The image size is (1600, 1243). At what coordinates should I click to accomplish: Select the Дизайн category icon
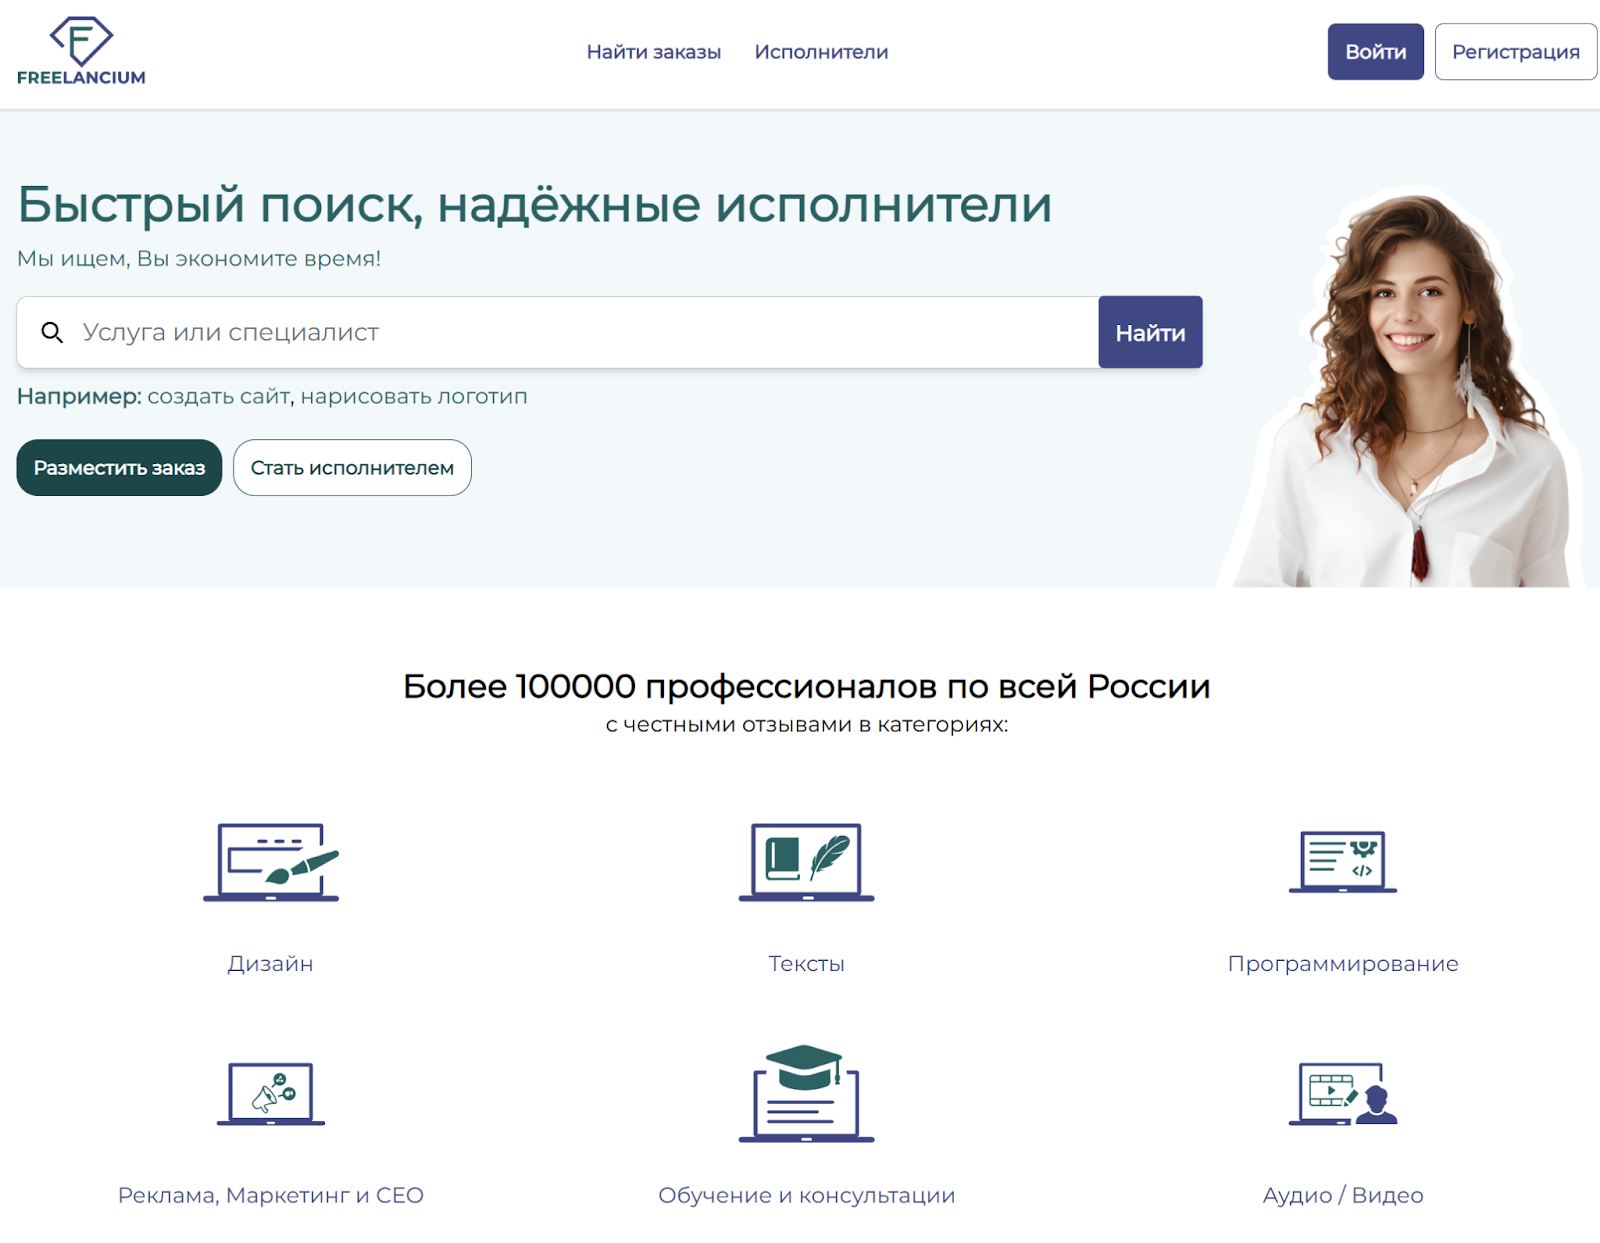click(273, 863)
